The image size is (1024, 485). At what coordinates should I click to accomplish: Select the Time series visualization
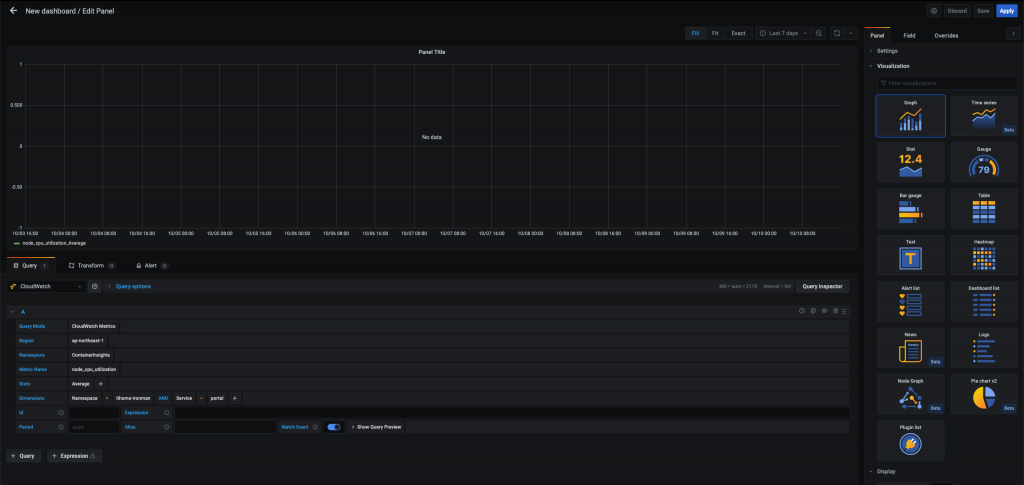tap(984, 116)
